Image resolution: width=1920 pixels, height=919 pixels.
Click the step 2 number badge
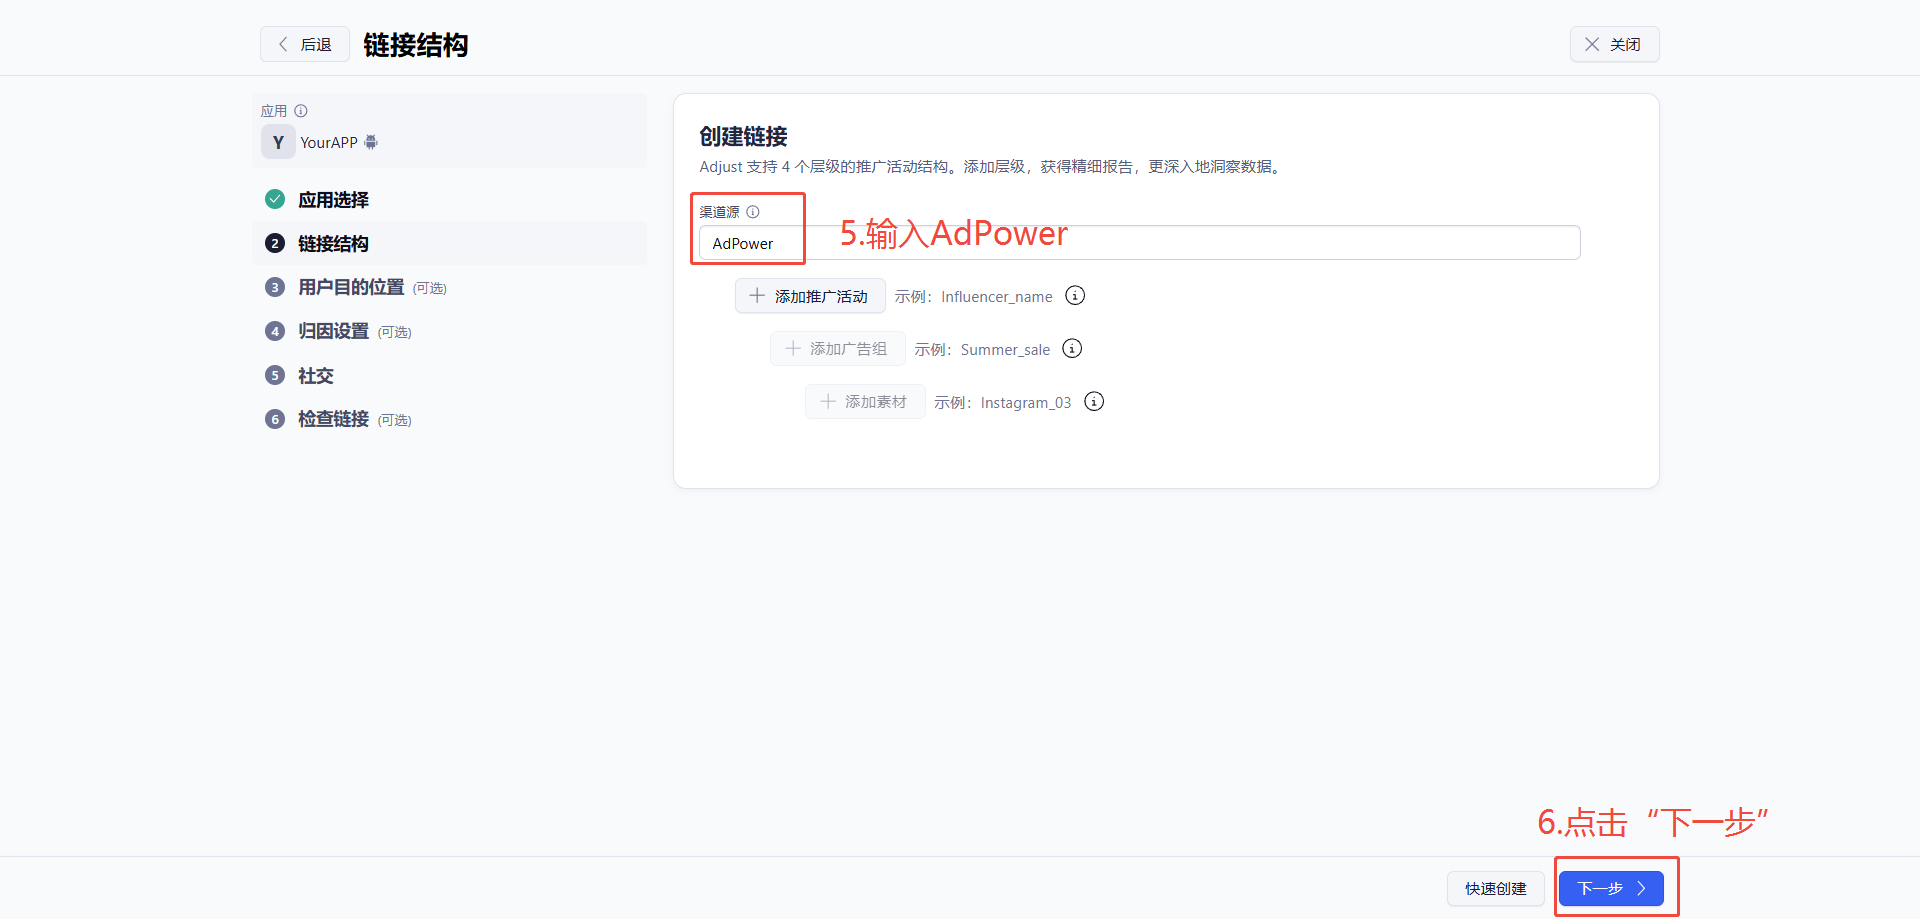click(275, 243)
